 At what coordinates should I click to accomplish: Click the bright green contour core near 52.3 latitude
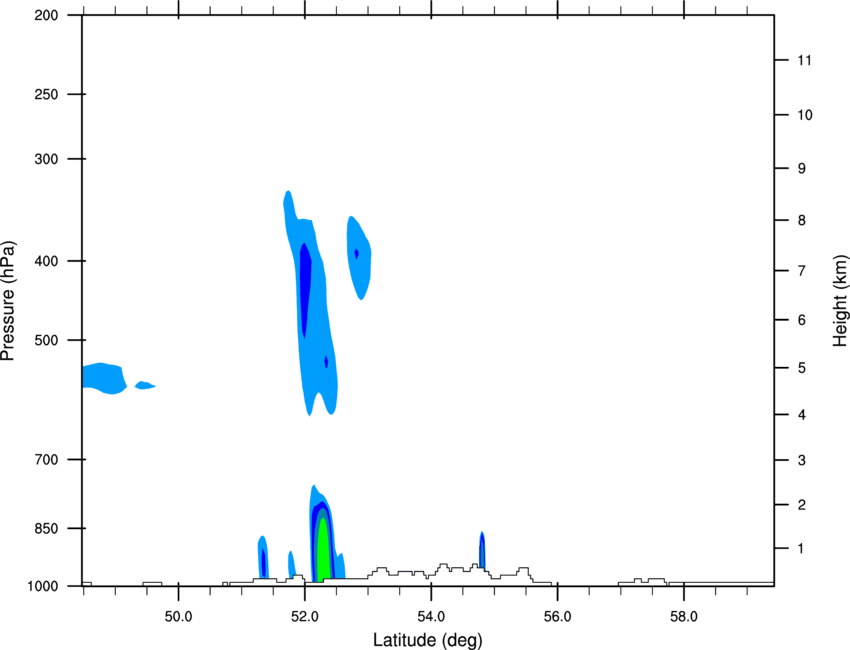323,550
